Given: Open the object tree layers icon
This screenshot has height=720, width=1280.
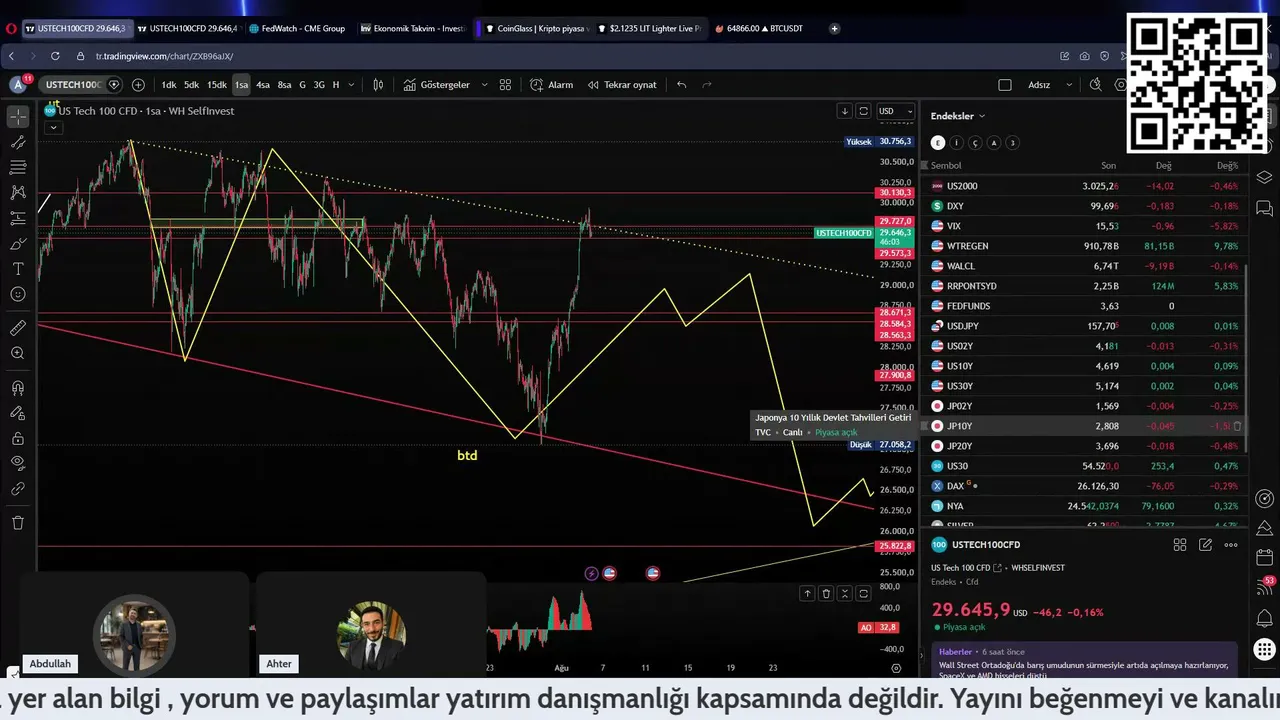Looking at the screenshot, I should tap(1264, 178).
